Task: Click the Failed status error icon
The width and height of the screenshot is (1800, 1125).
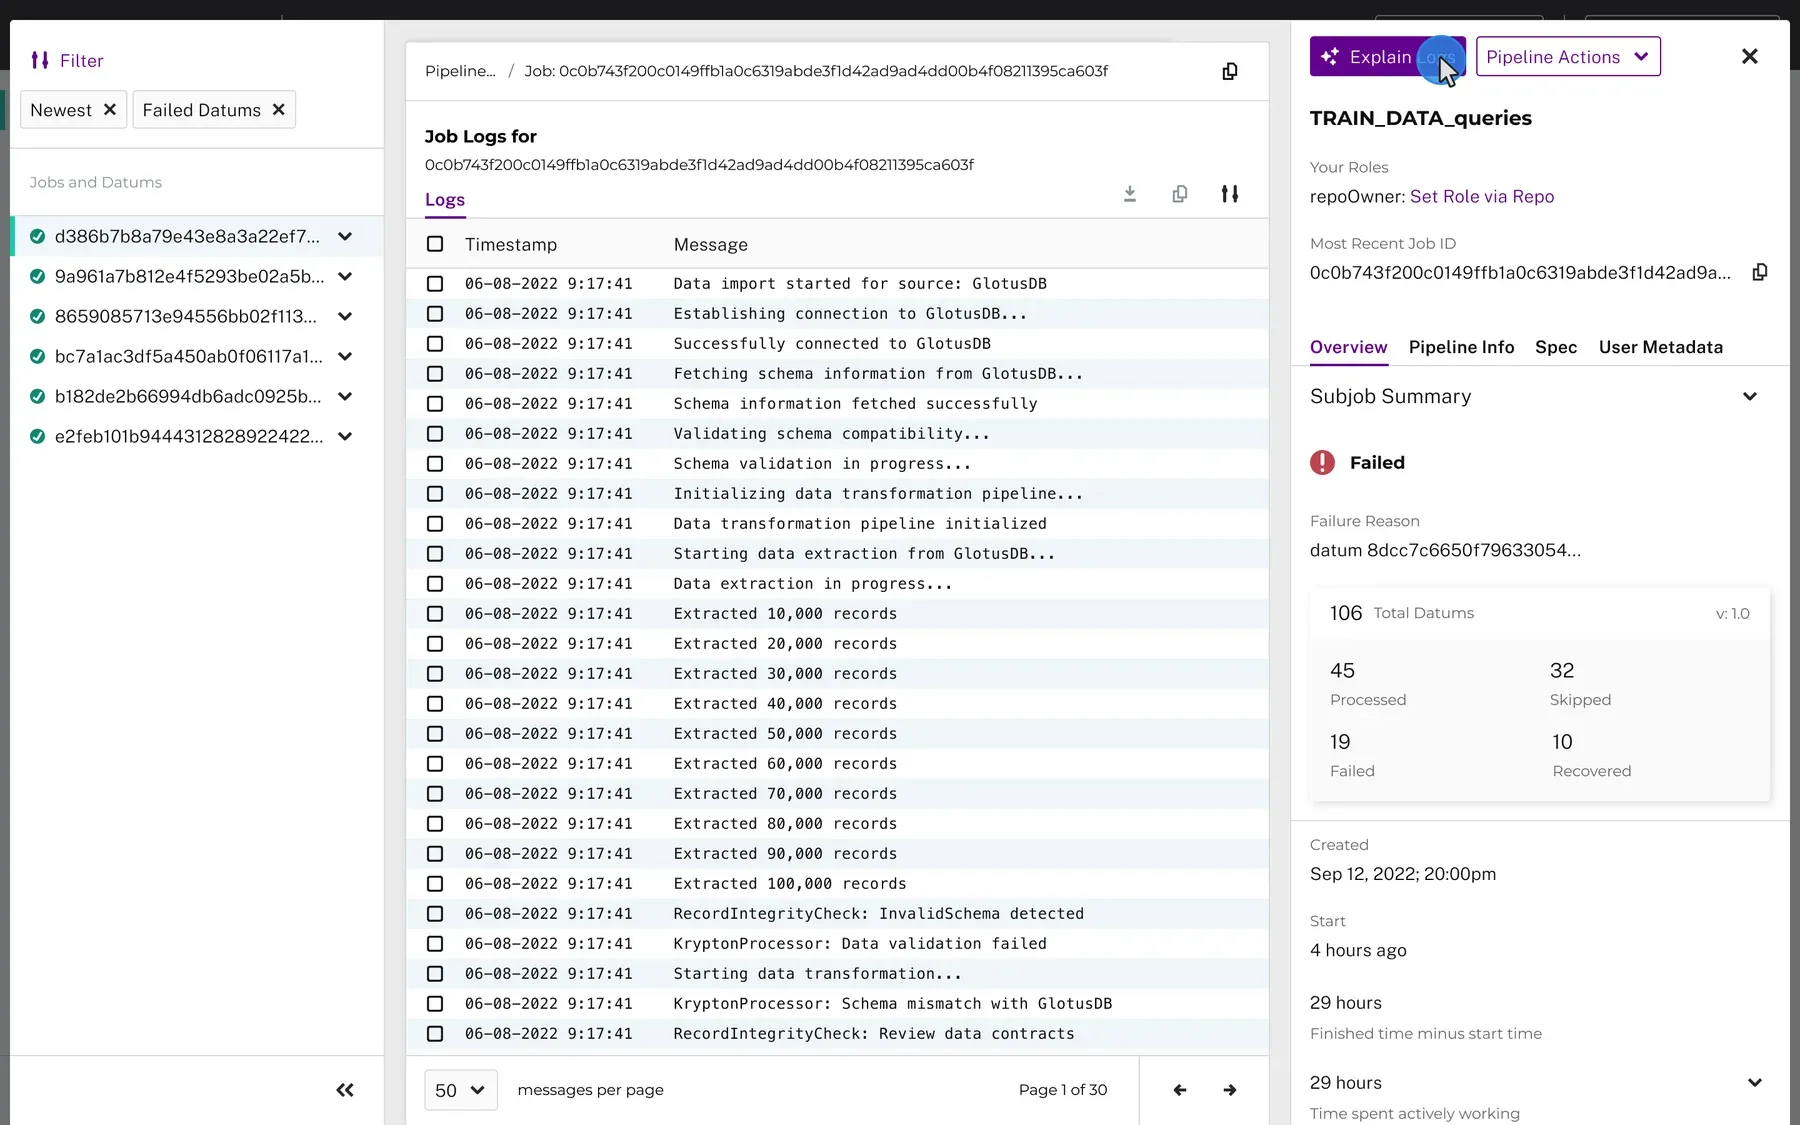Action: coord(1322,462)
